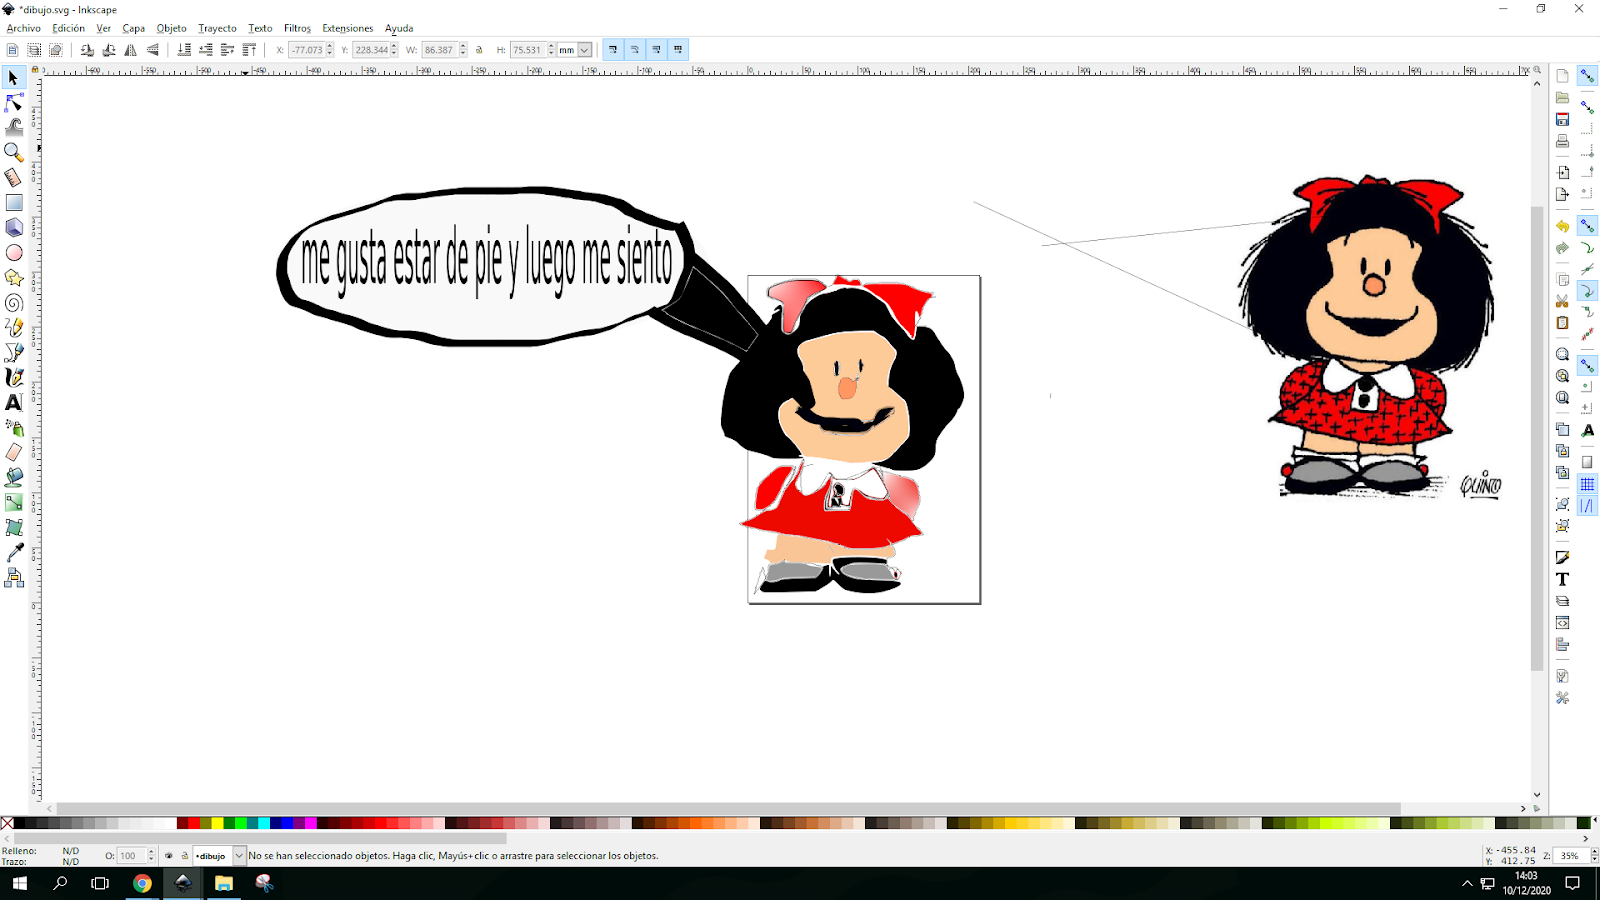Toggle the width/height lock ratio
1600x900 pixels.
[479, 50]
